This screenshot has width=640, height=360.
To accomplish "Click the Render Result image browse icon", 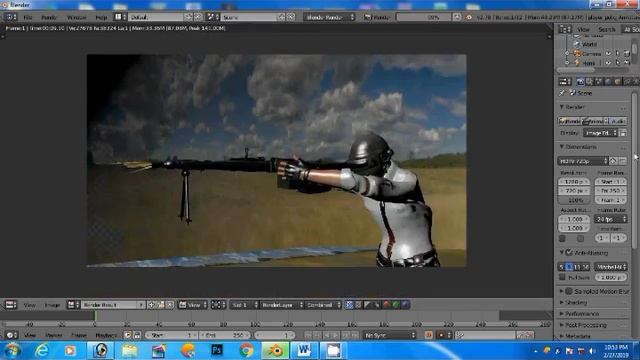I will click(73, 305).
